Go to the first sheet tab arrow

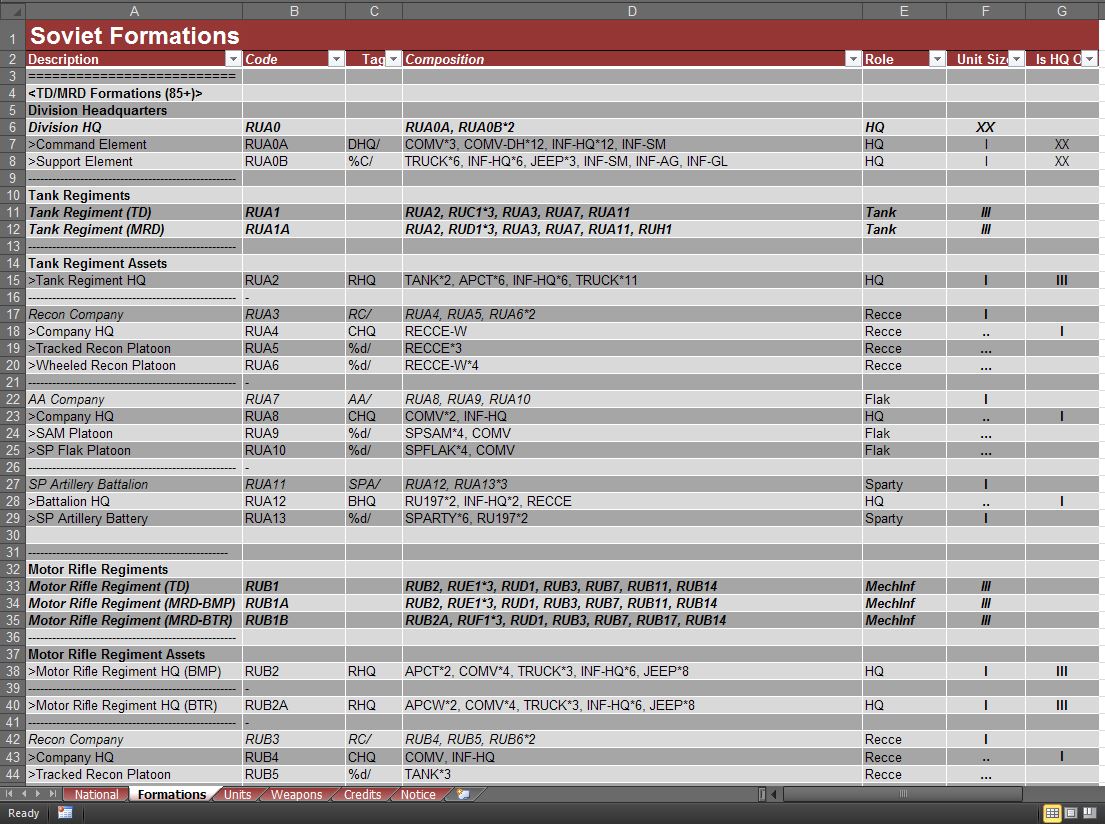[9, 794]
